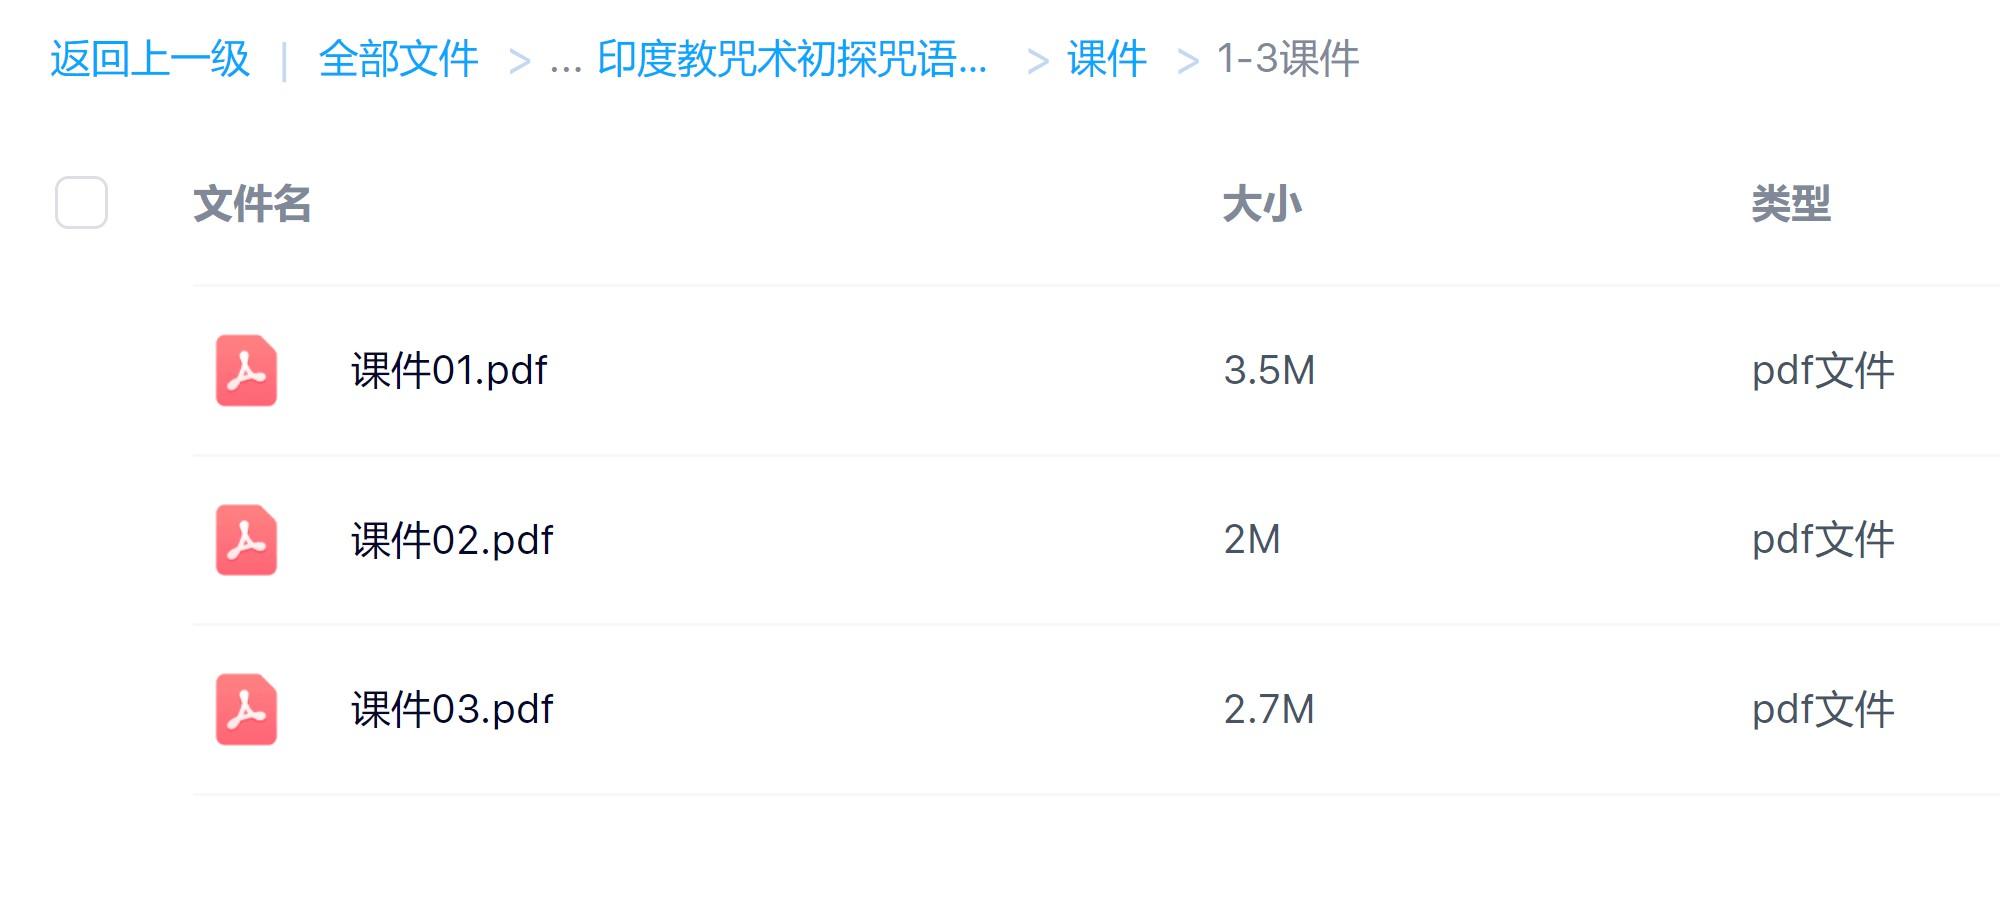This screenshot has height=903, width=2000.
Task: Sort files by 类型 column header
Action: coord(1791,204)
